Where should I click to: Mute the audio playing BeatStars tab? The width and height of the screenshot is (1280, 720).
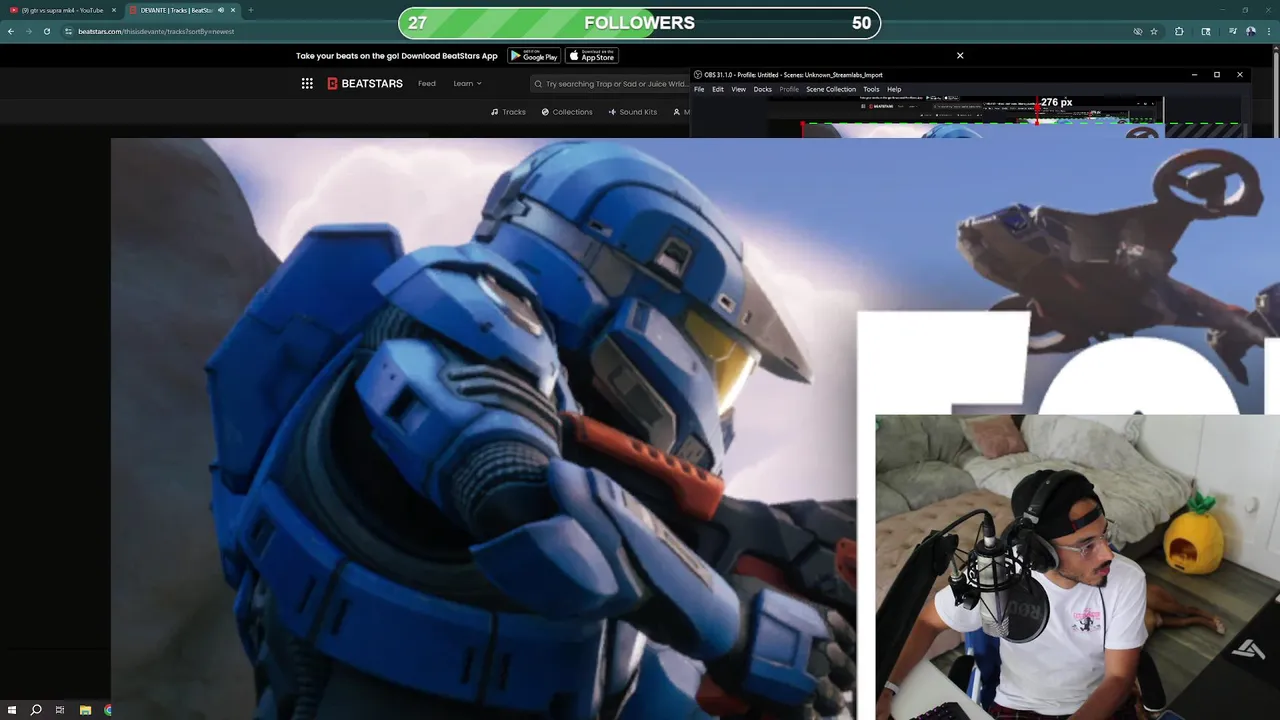220,10
